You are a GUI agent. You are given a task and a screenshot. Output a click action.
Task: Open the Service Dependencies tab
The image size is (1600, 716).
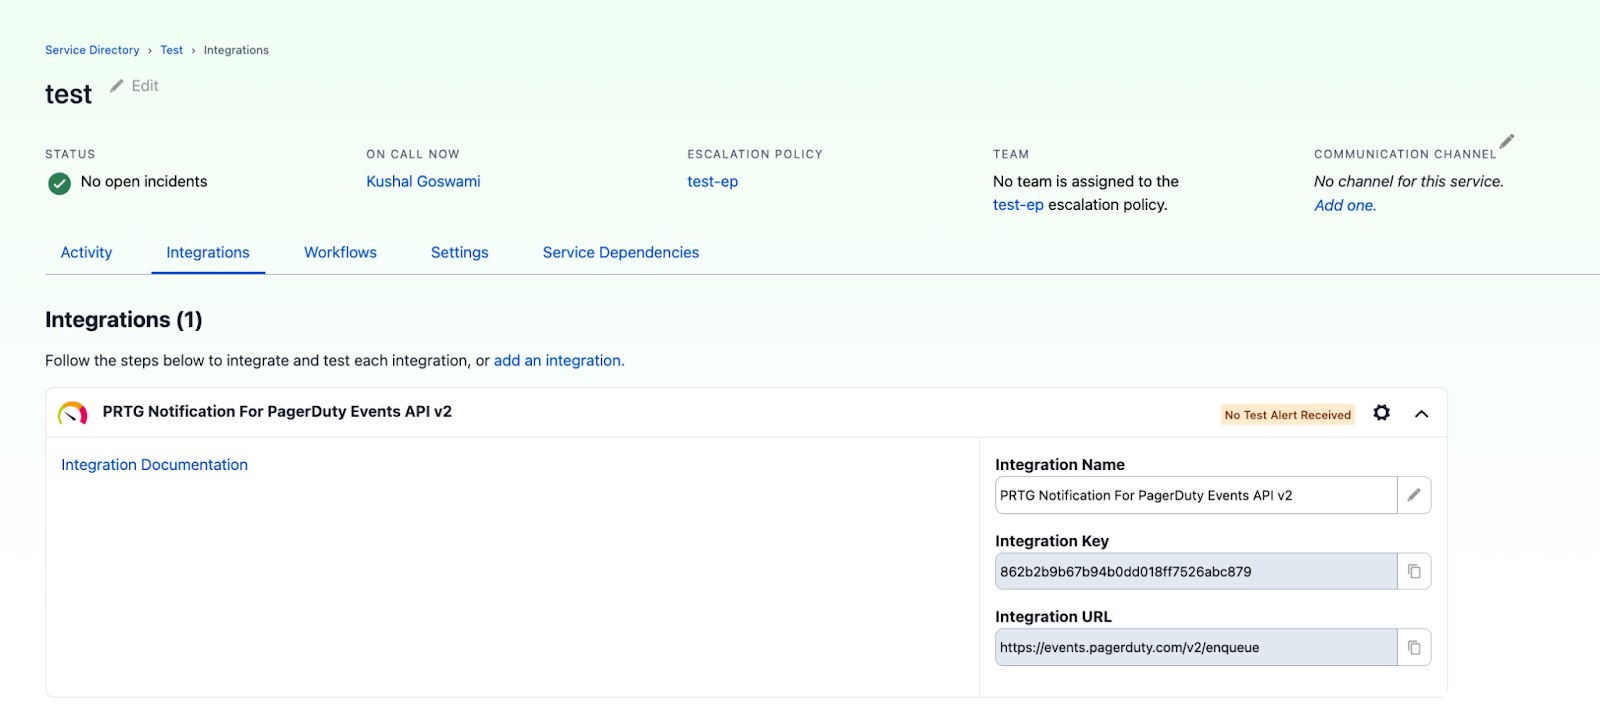[621, 253]
